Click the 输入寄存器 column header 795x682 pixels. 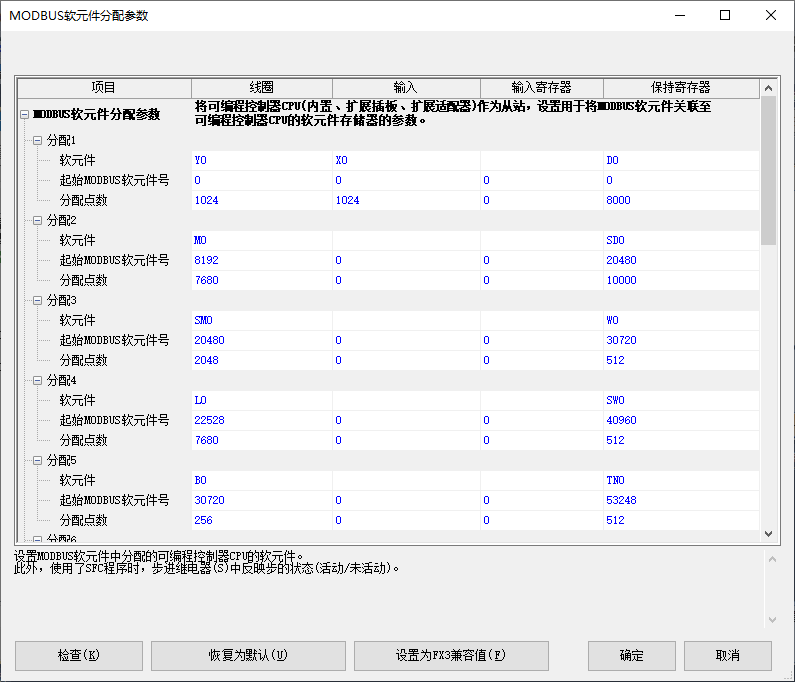(x=541, y=88)
